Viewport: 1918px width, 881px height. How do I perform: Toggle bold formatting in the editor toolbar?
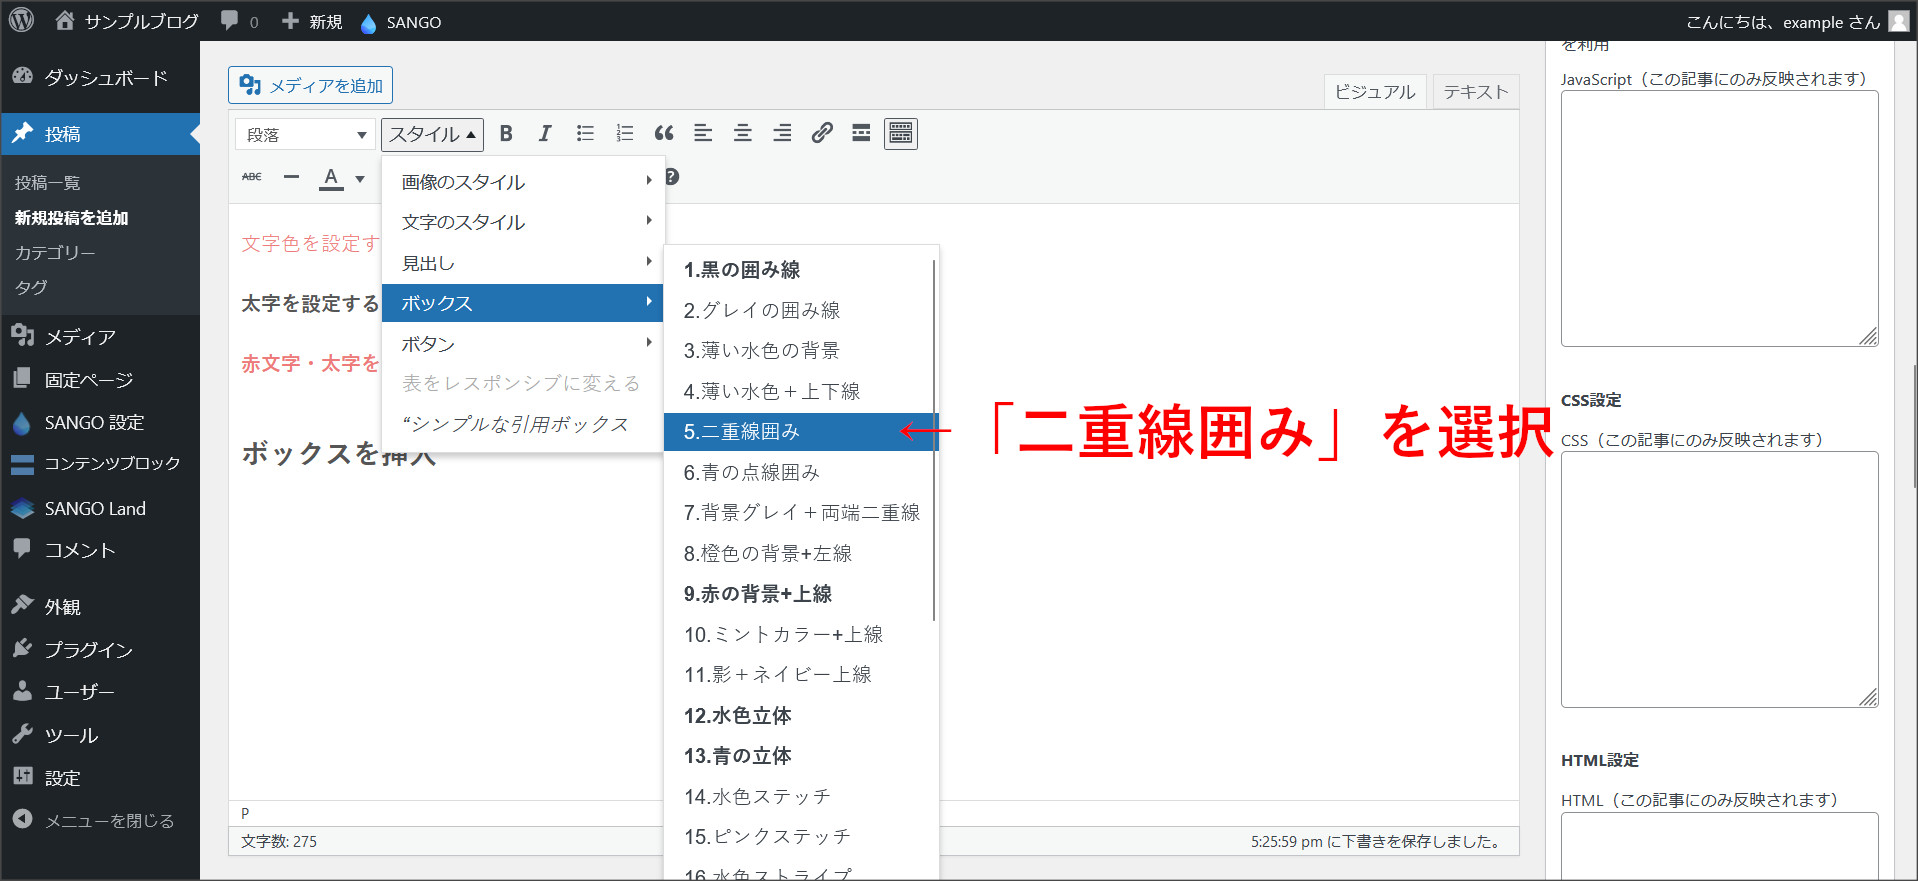506,134
